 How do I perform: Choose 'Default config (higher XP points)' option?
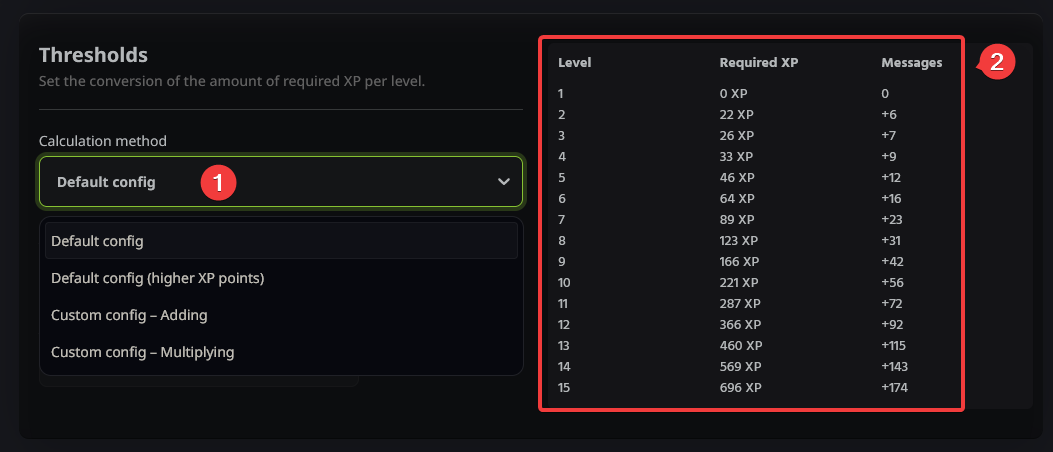pos(158,278)
